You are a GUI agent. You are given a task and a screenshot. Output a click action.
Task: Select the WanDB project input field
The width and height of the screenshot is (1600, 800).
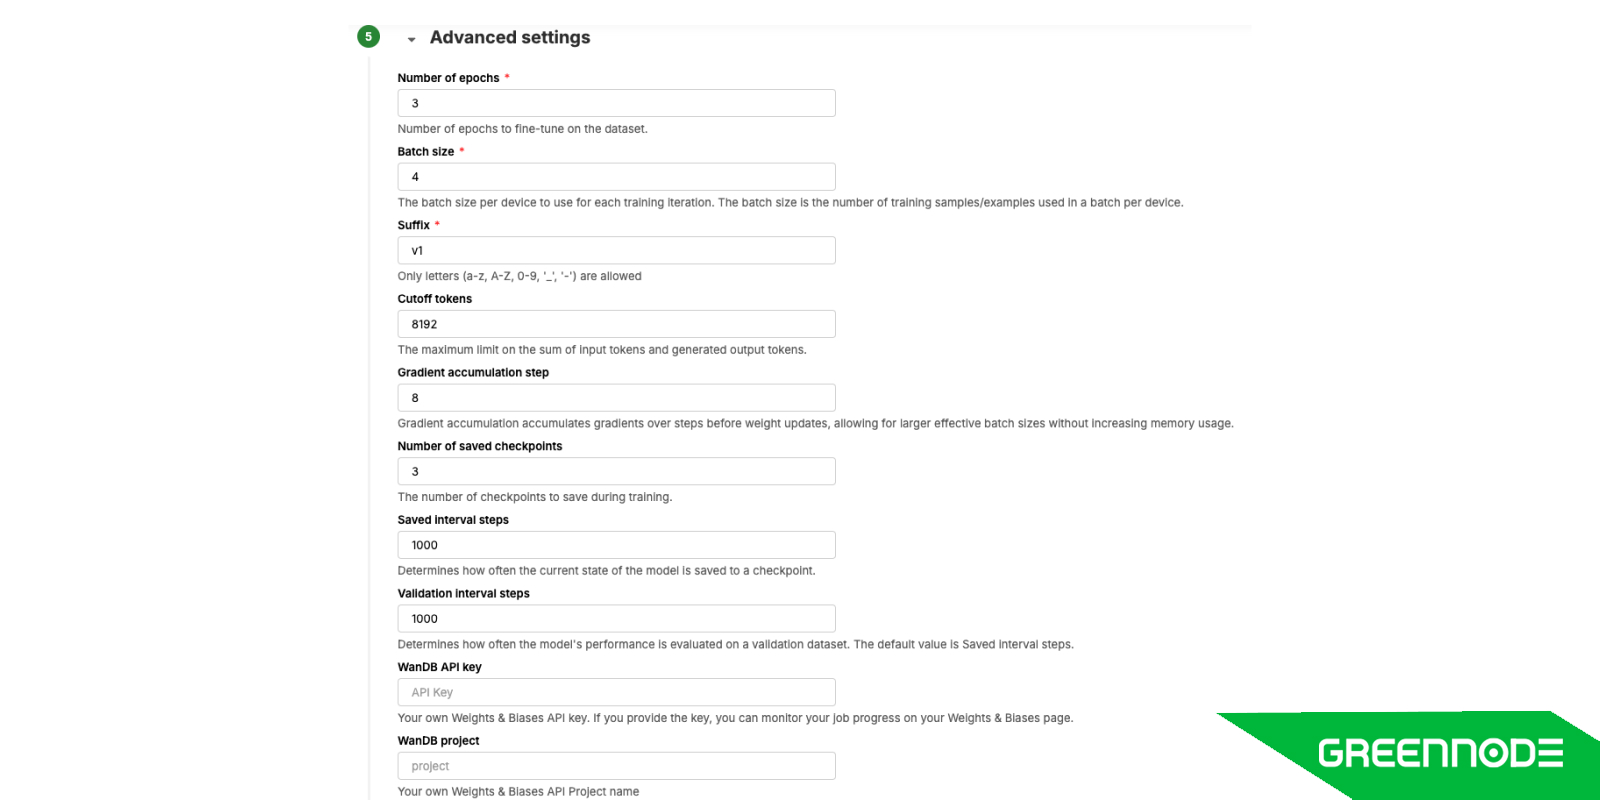616,766
